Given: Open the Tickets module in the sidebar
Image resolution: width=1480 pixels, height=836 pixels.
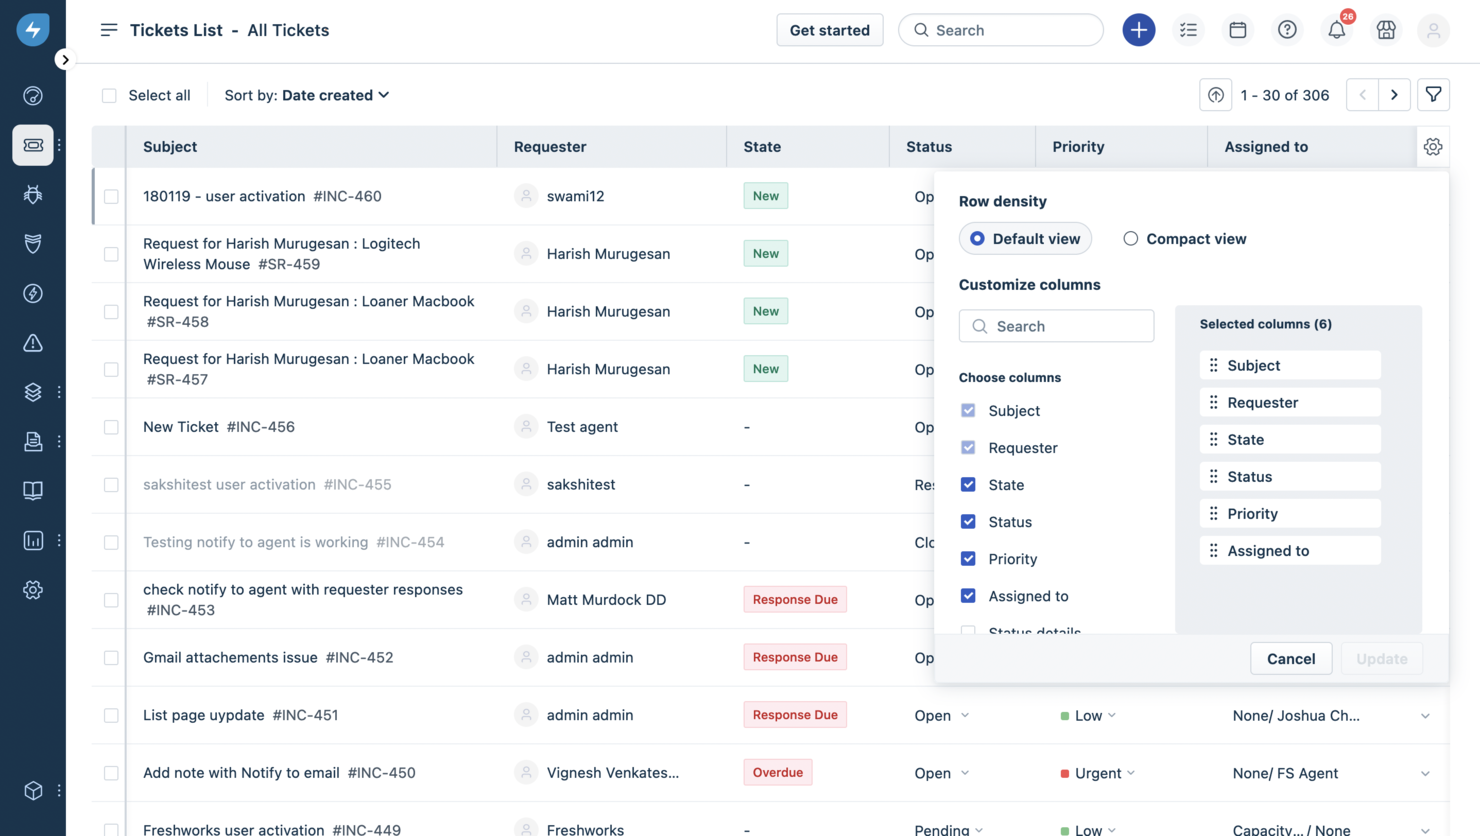Looking at the screenshot, I should (32, 145).
